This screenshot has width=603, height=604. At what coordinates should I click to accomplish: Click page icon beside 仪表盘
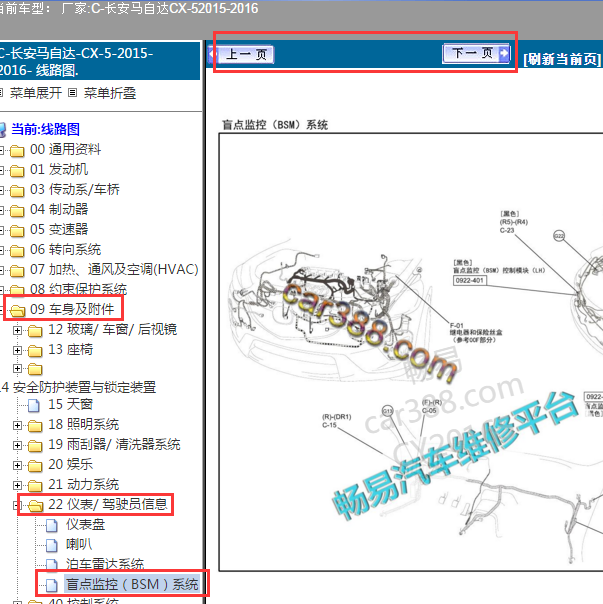[x=52, y=525]
